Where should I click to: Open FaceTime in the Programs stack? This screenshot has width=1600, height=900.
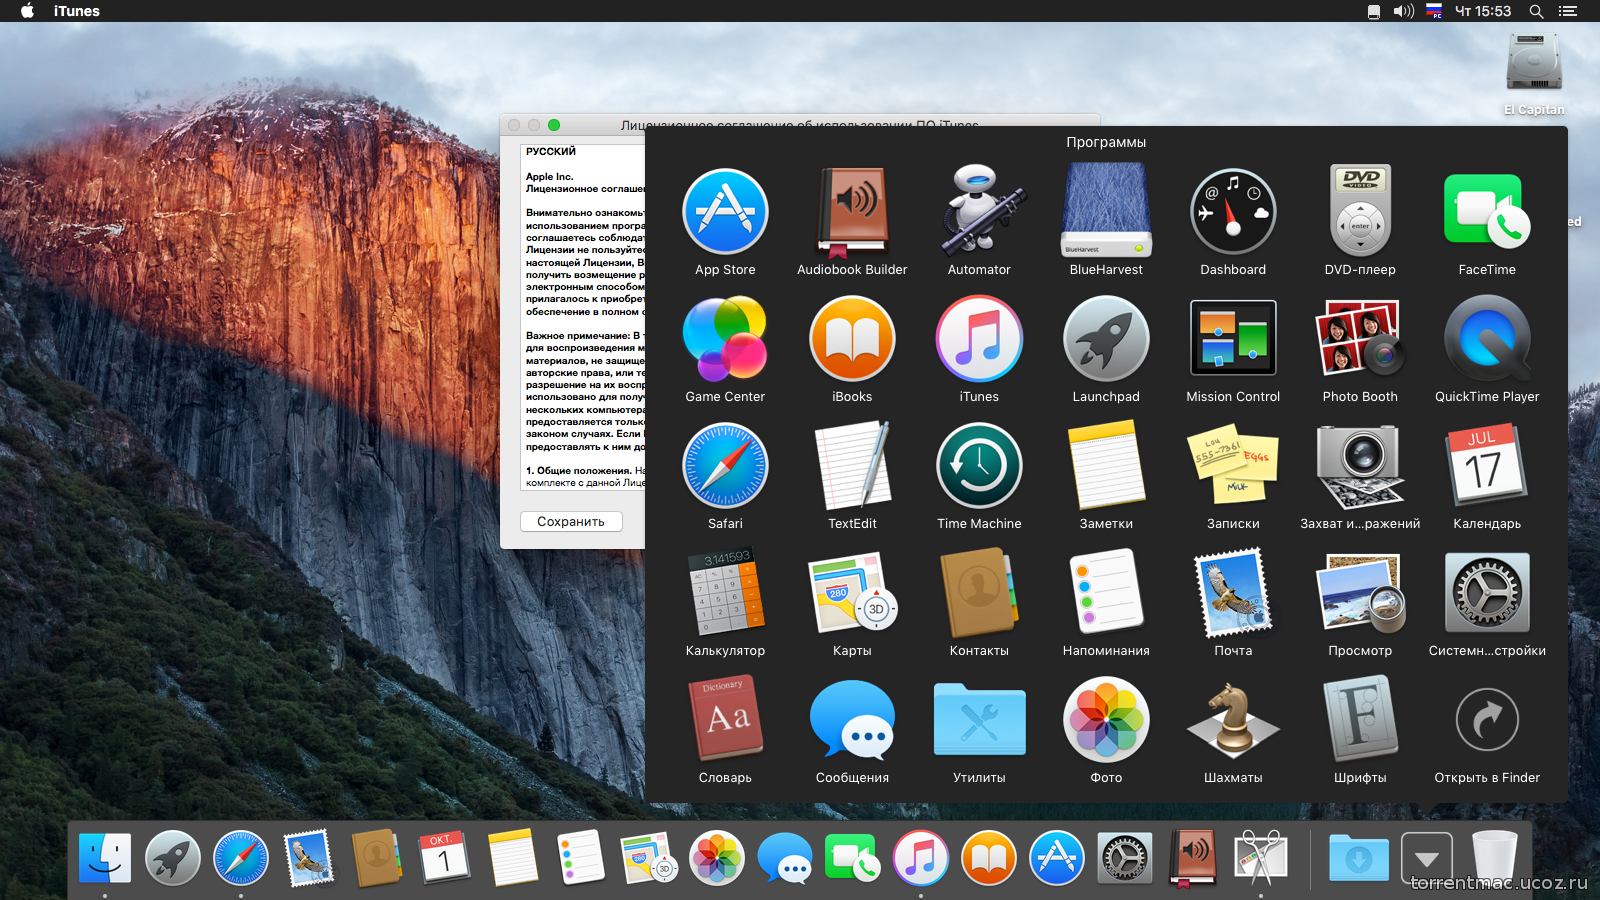pos(1487,212)
